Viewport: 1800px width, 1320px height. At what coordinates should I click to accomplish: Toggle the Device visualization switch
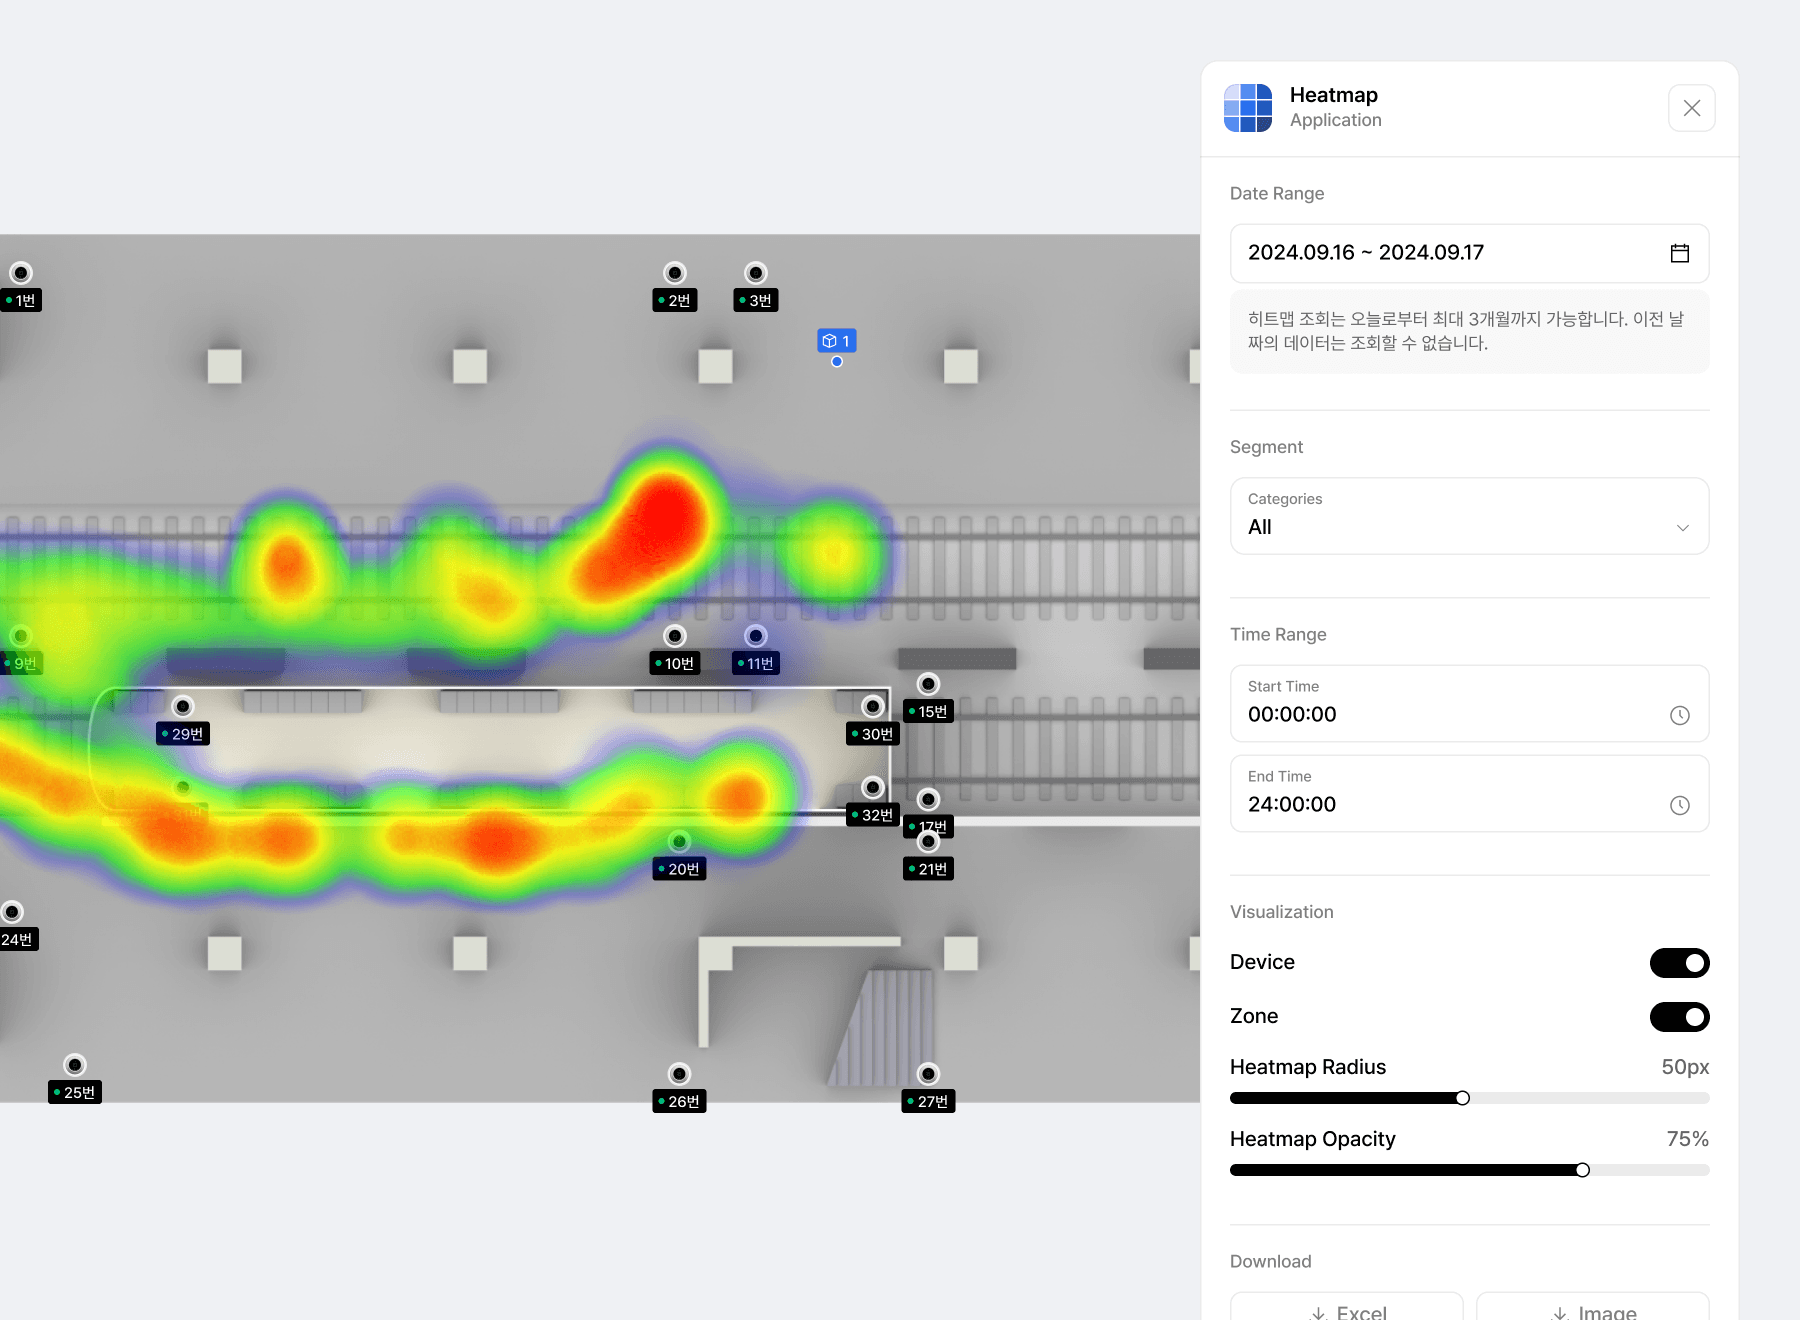tap(1679, 963)
